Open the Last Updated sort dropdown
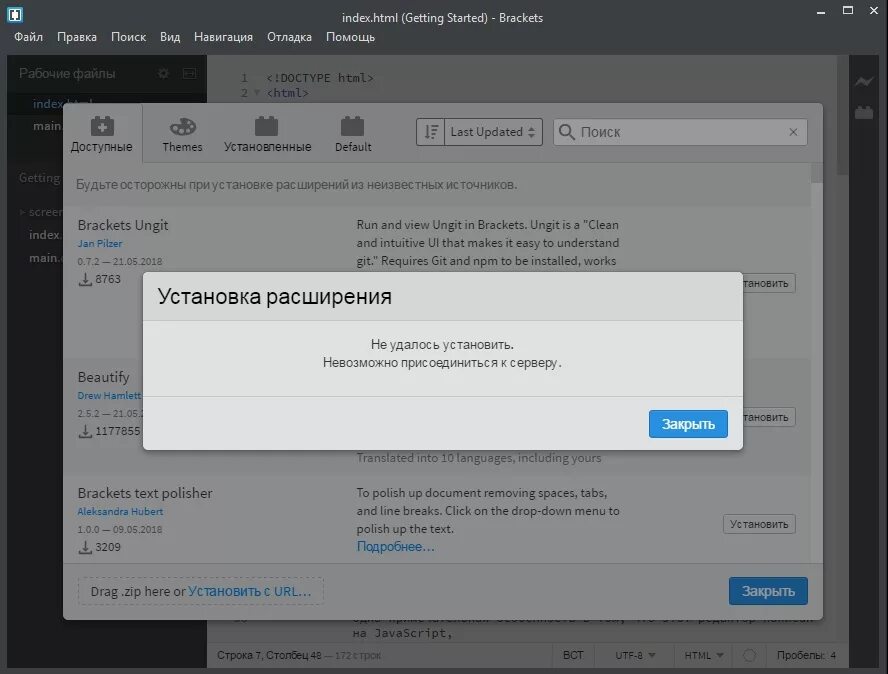This screenshot has height=674, width=888. (x=493, y=132)
